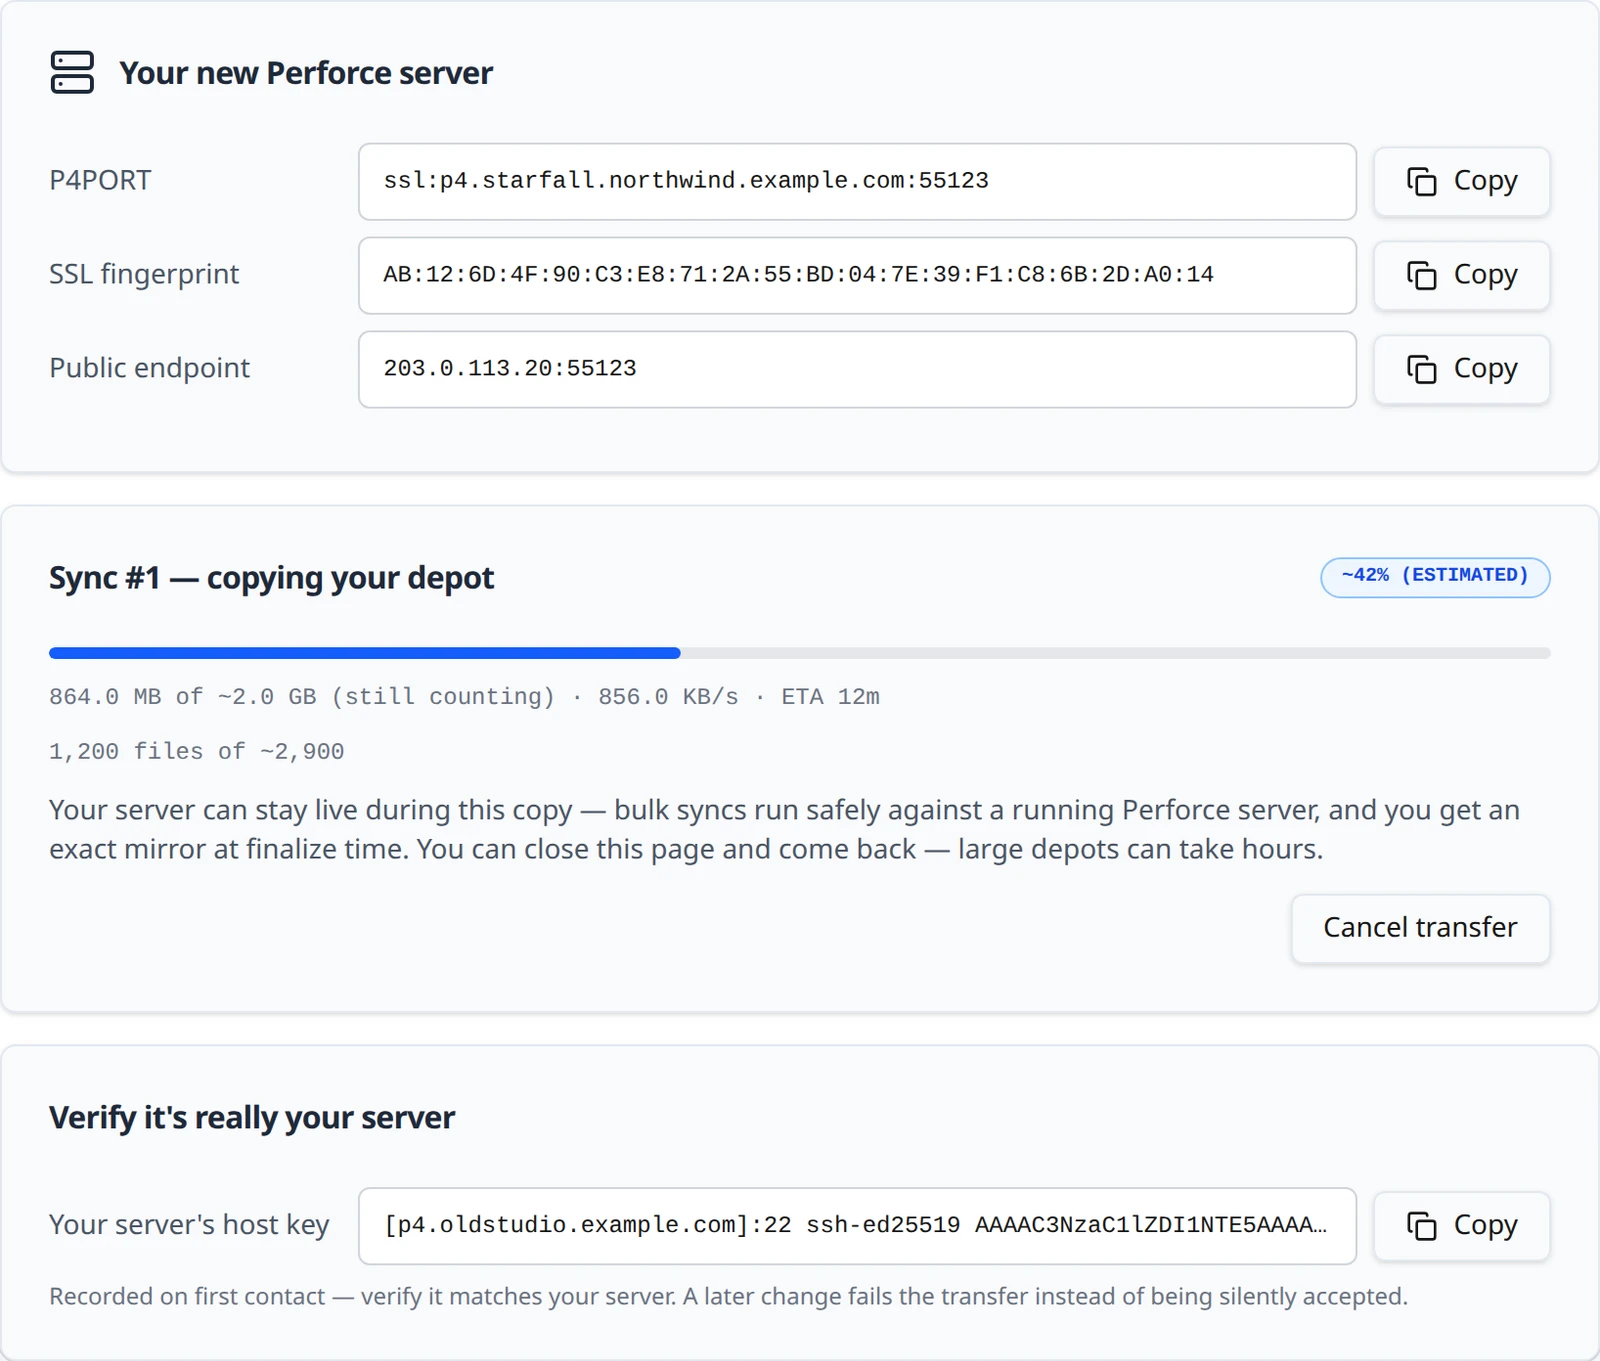Click the 'Public endpoint' label
The width and height of the screenshot is (1600, 1361).
[x=149, y=368]
